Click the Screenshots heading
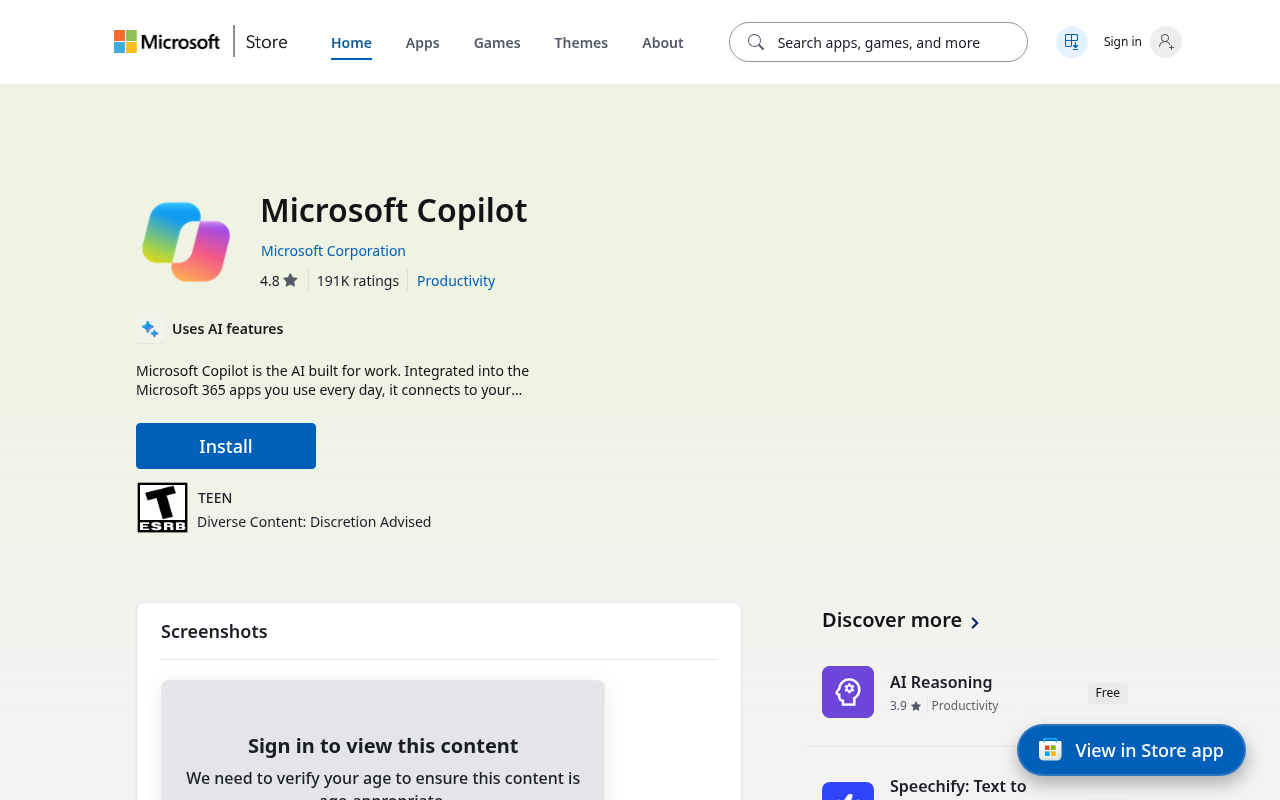 click(x=214, y=632)
